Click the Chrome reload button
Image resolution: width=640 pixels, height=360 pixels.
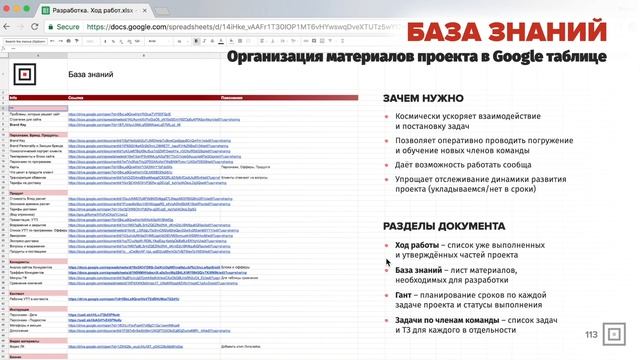35,27
